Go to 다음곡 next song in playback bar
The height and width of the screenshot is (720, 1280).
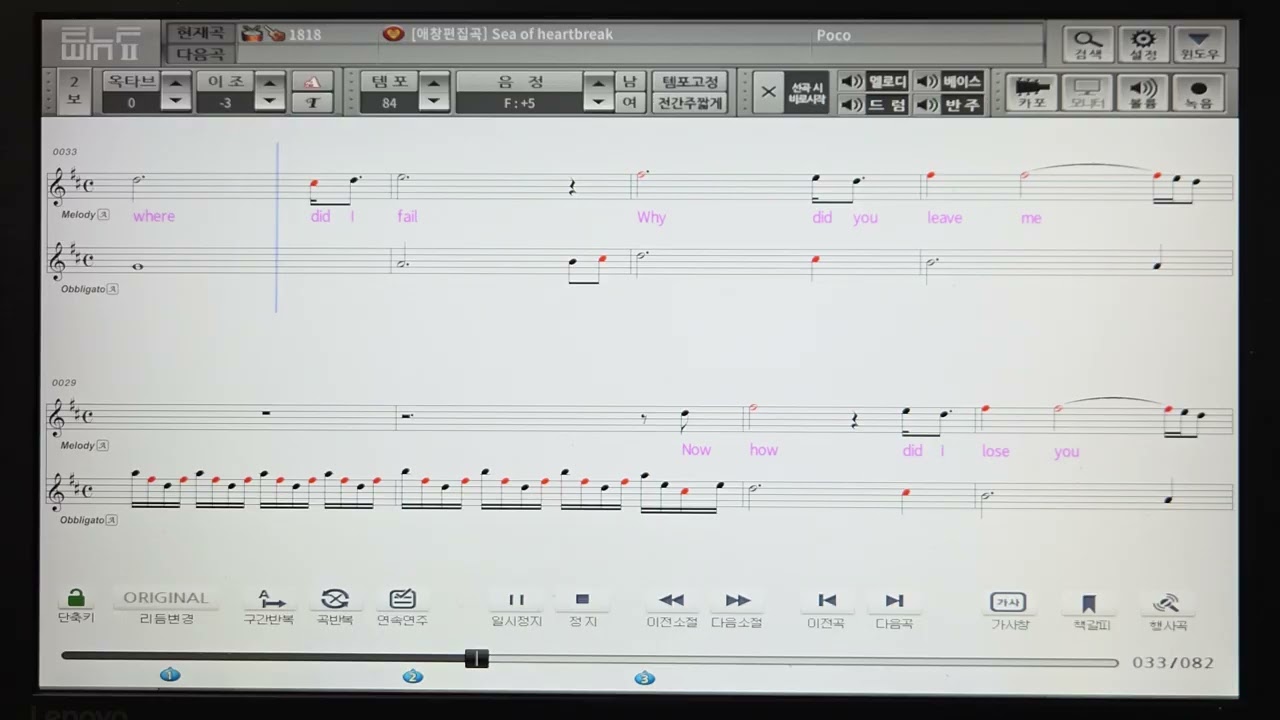pyautogui.click(x=894, y=608)
